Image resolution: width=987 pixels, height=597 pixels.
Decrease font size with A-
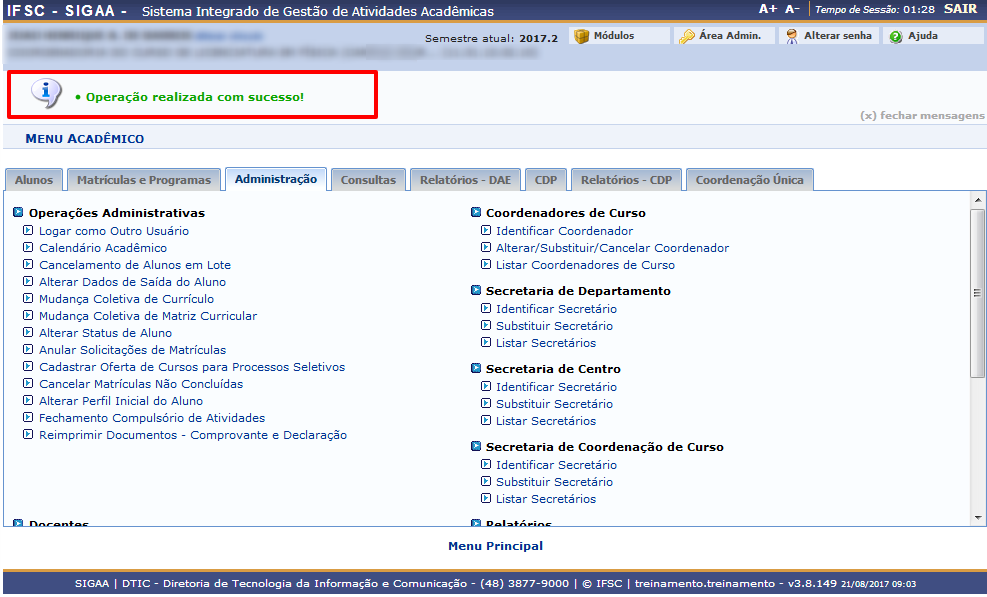(792, 9)
